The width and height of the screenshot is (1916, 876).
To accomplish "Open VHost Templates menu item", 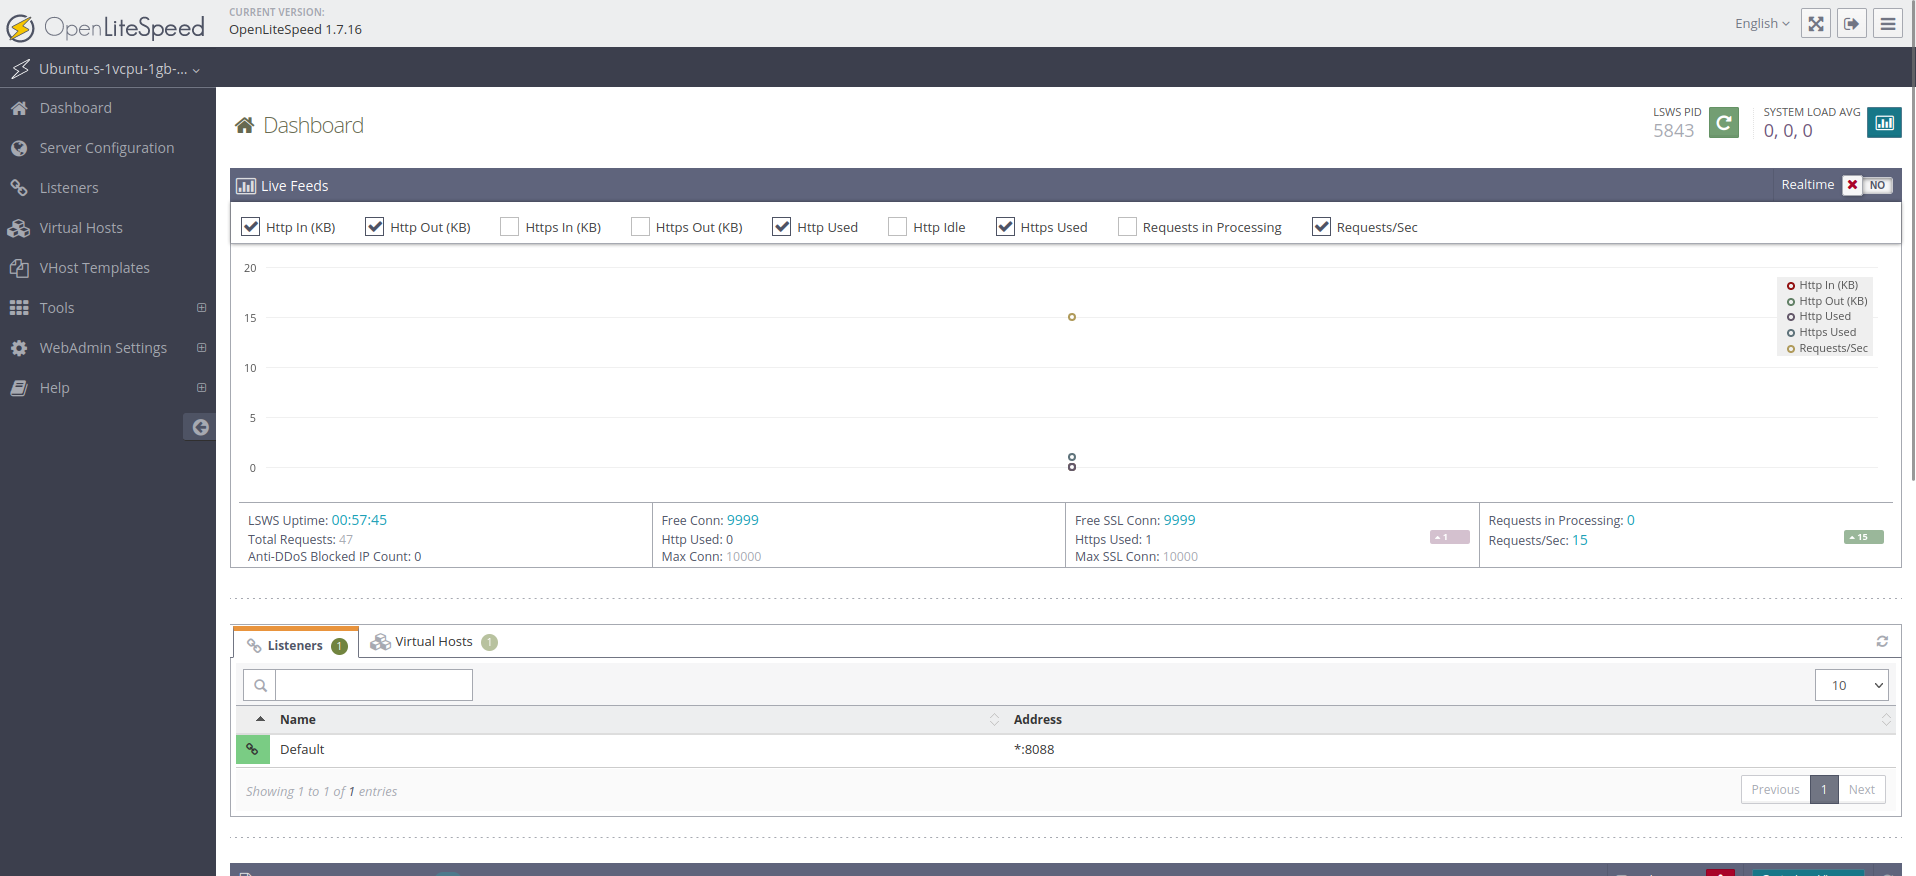I will pos(95,268).
